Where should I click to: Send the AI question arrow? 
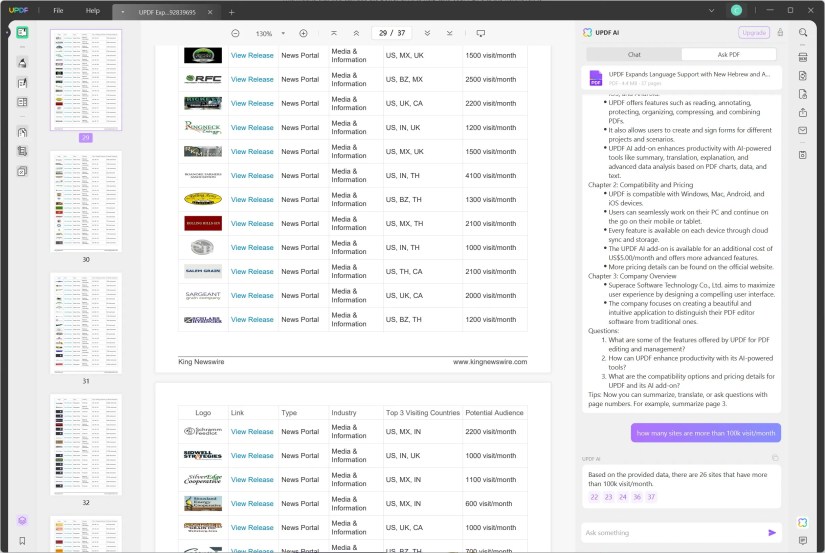(x=772, y=532)
